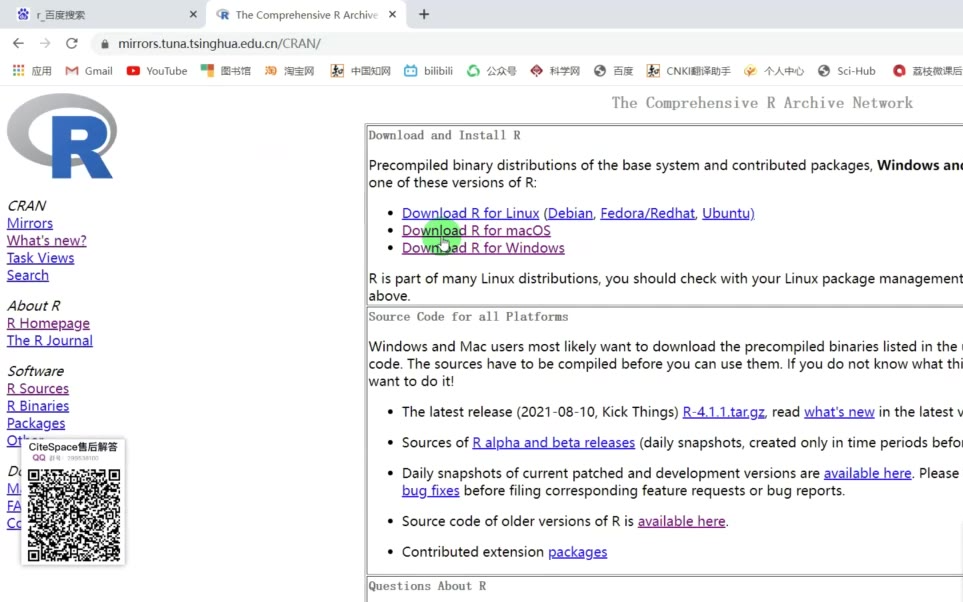Click Download R for Linux

[470, 213]
